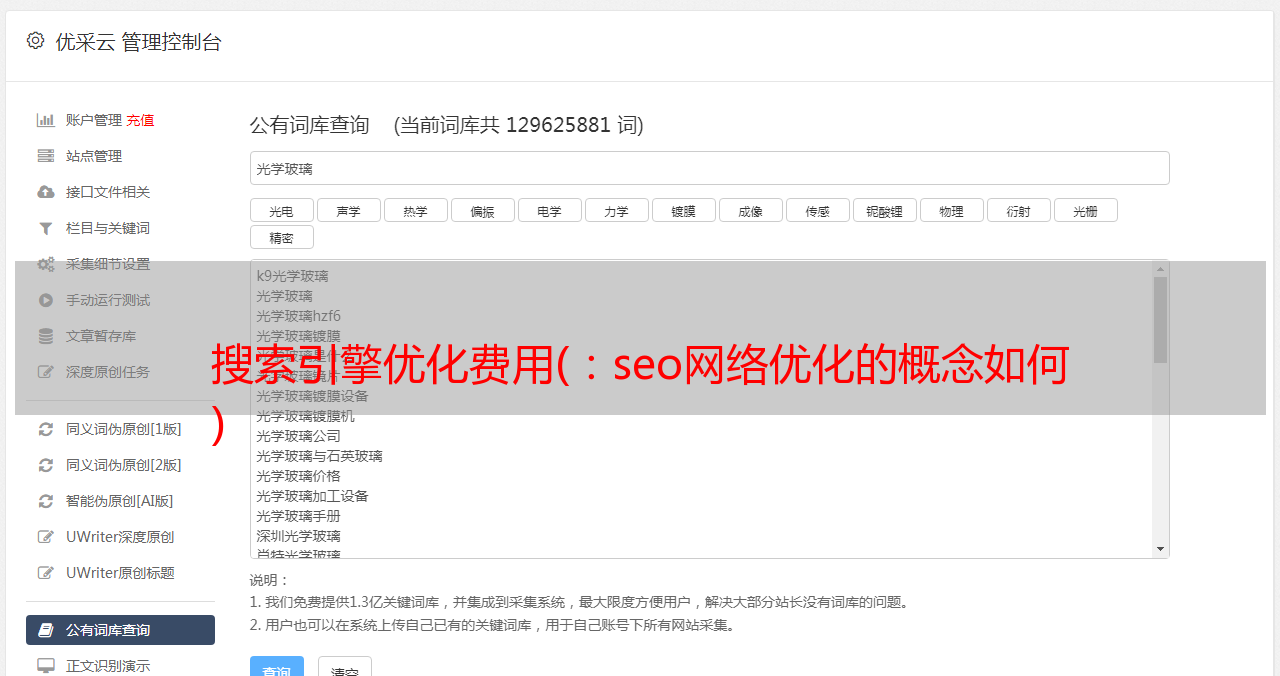This screenshot has height=676, width=1280.
Task: Click the 声学 tag button
Action: coord(349,211)
